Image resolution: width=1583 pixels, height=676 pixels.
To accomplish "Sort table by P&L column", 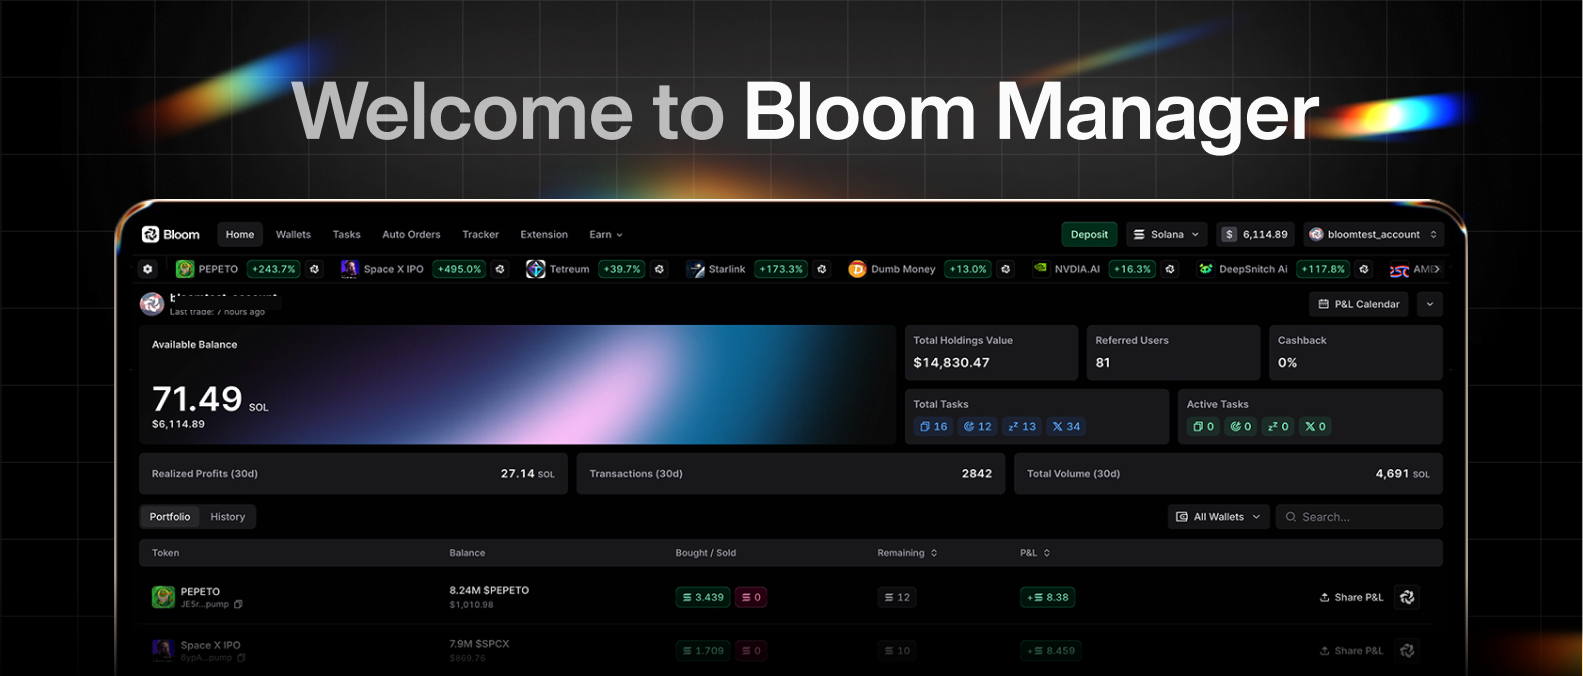I will pos(1047,553).
